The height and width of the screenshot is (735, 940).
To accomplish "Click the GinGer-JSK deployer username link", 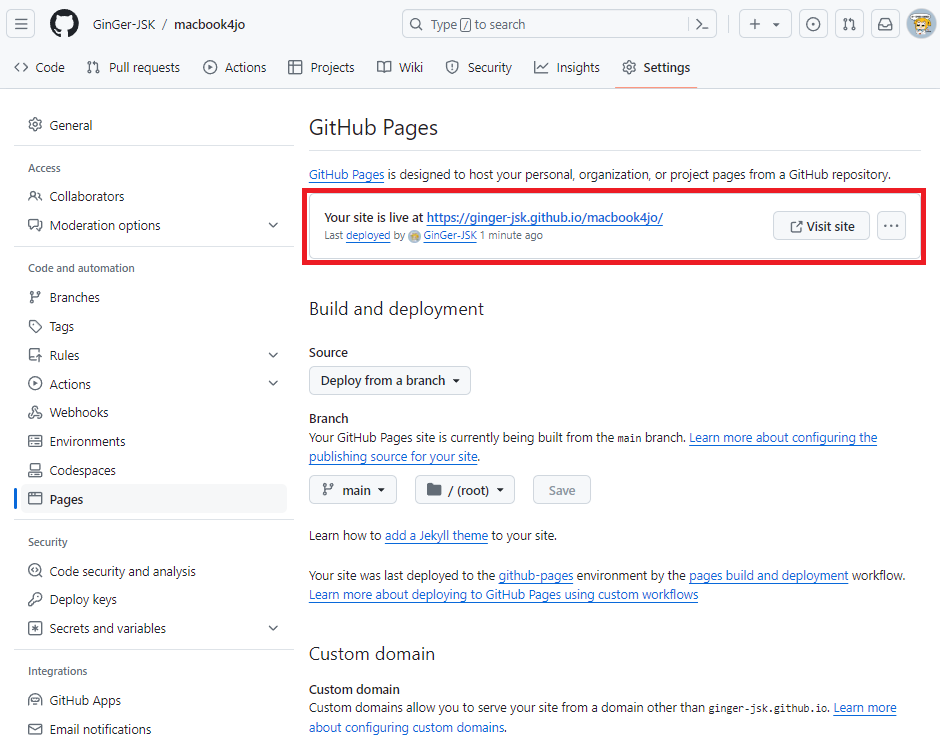I will coord(450,236).
